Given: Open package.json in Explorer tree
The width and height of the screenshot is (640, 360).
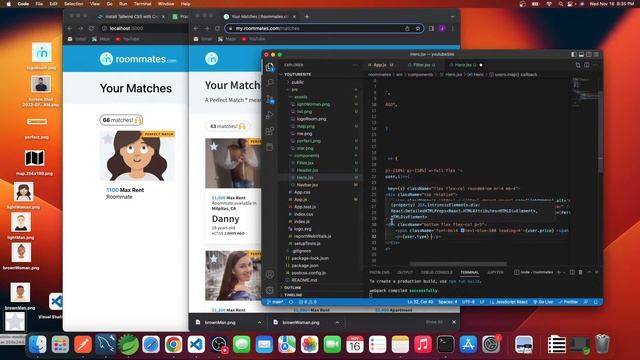Looking at the screenshot, I should pos(305,266).
